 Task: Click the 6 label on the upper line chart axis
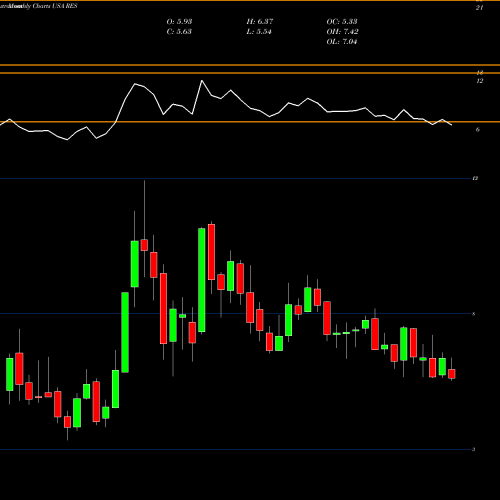click(x=478, y=129)
